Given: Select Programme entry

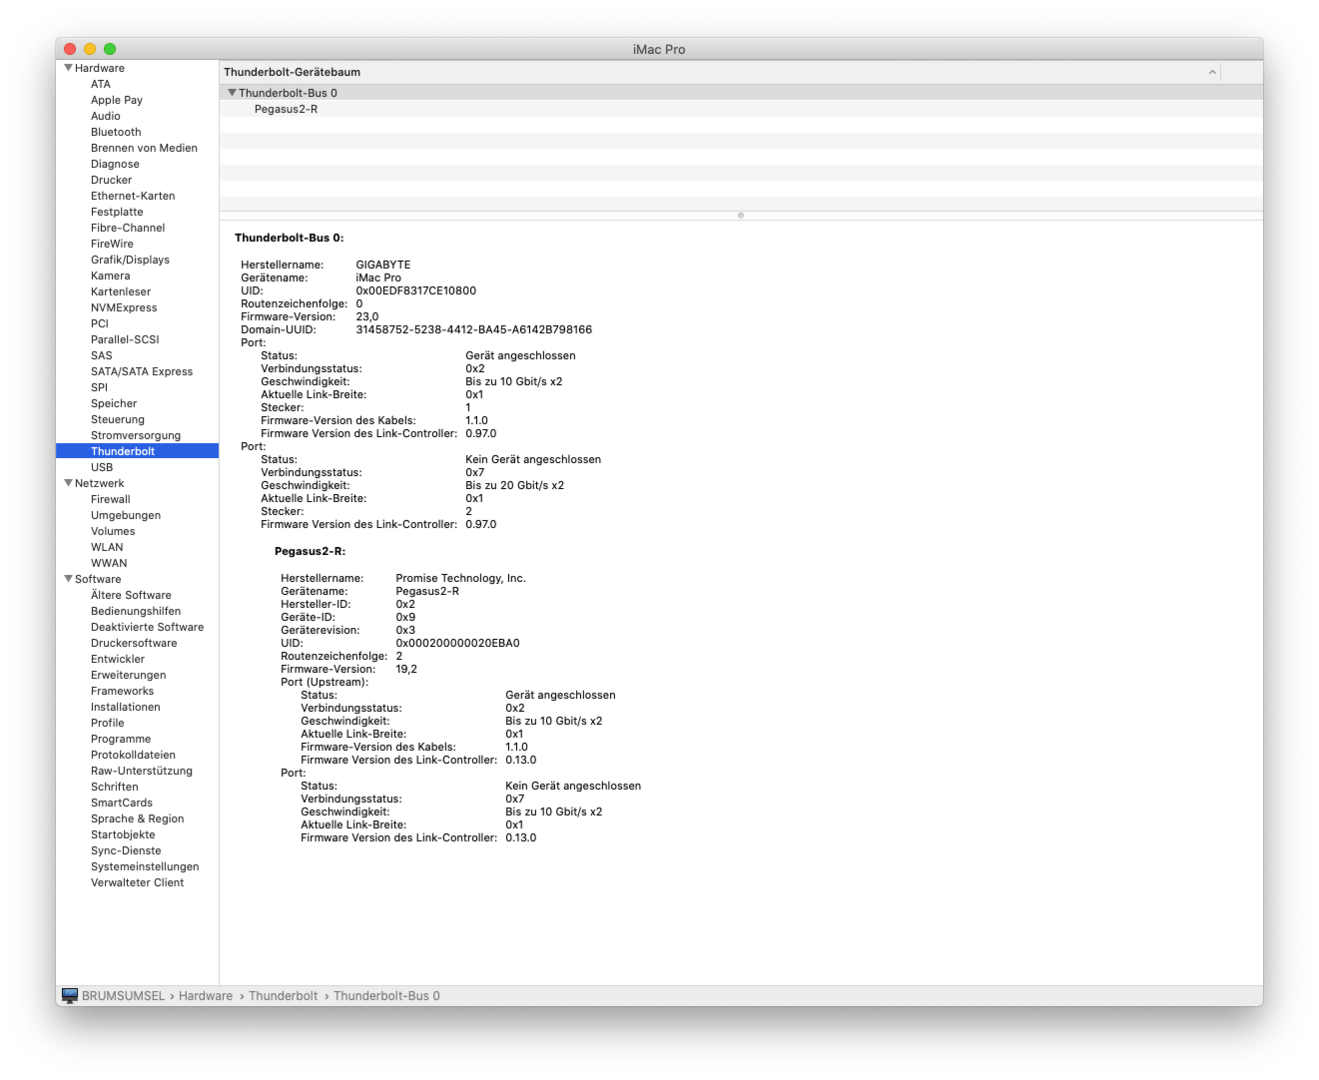Looking at the screenshot, I should (121, 739).
